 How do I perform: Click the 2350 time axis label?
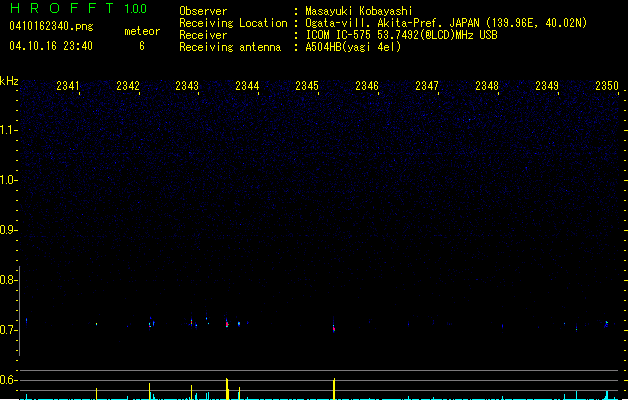coord(607,86)
